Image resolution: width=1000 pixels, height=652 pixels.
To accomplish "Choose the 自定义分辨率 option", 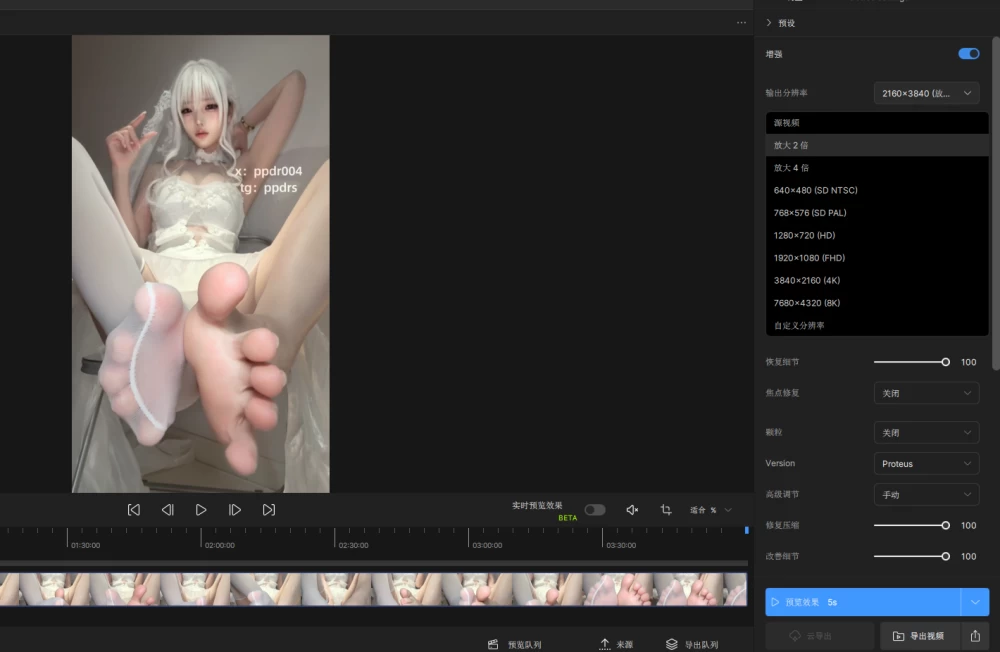I will (x=877, y=325).
